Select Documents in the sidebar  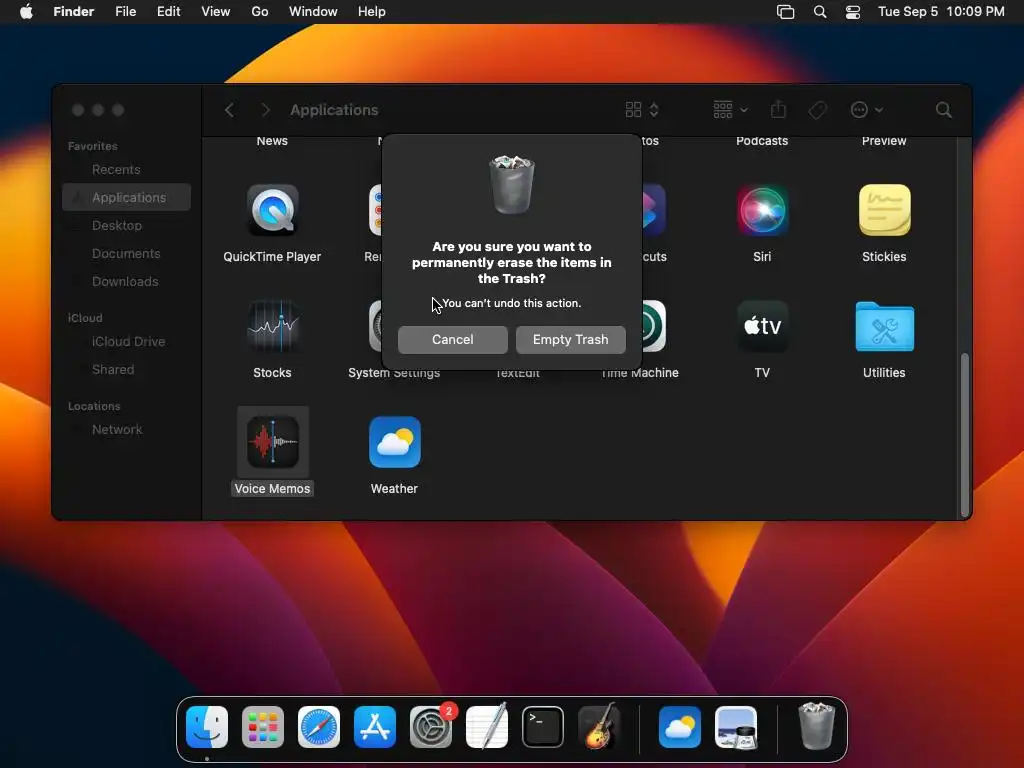(x=127, y=253)
